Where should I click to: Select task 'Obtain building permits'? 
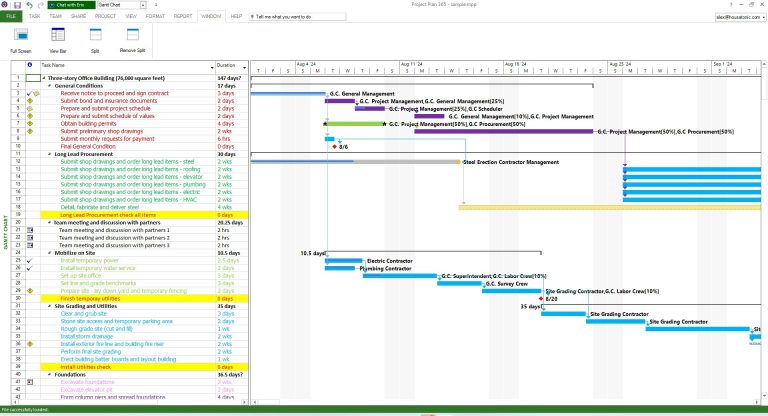coord(82,124)
